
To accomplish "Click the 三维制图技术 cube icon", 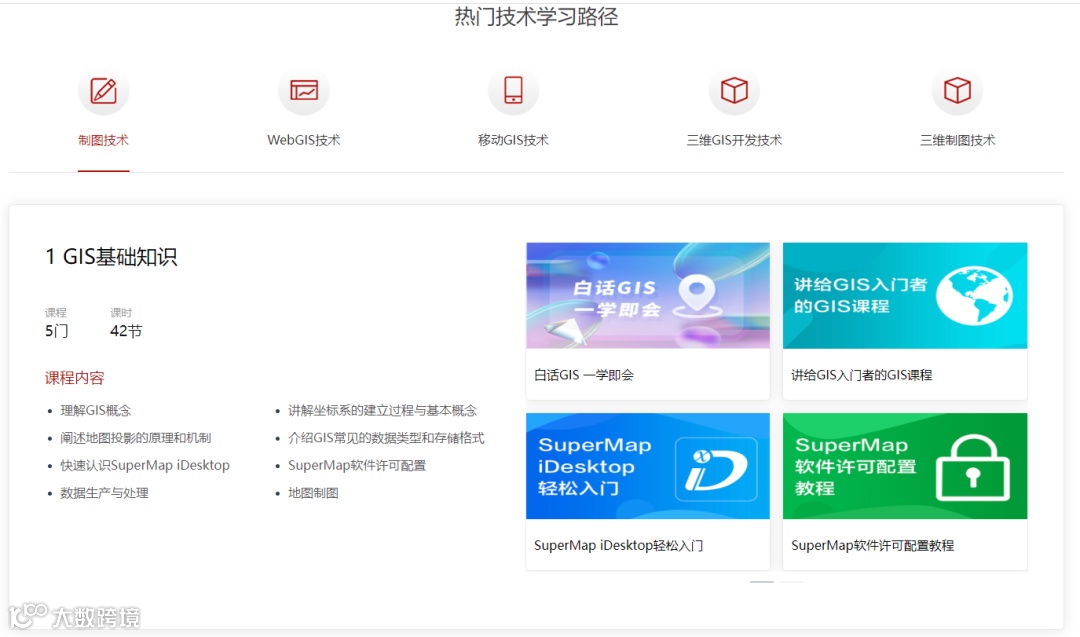I will pos(957,91).
